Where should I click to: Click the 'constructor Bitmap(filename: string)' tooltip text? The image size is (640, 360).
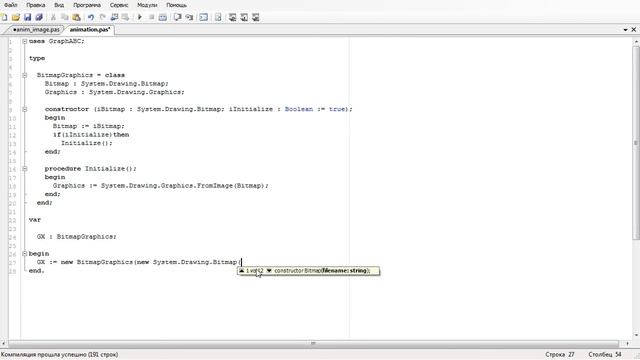[x=322, y=271]
